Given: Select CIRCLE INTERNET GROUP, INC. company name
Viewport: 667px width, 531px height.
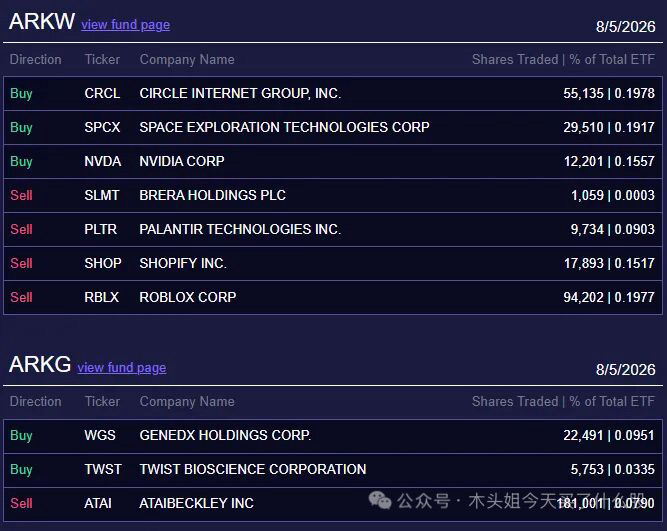Looking at the screenshot, I should click(x=240, y=93).
